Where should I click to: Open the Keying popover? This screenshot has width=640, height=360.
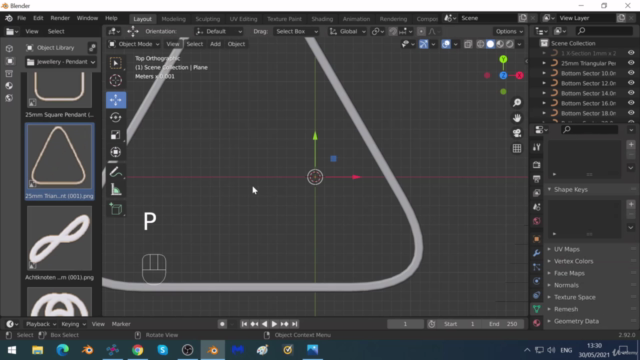[x=73, y=324]
